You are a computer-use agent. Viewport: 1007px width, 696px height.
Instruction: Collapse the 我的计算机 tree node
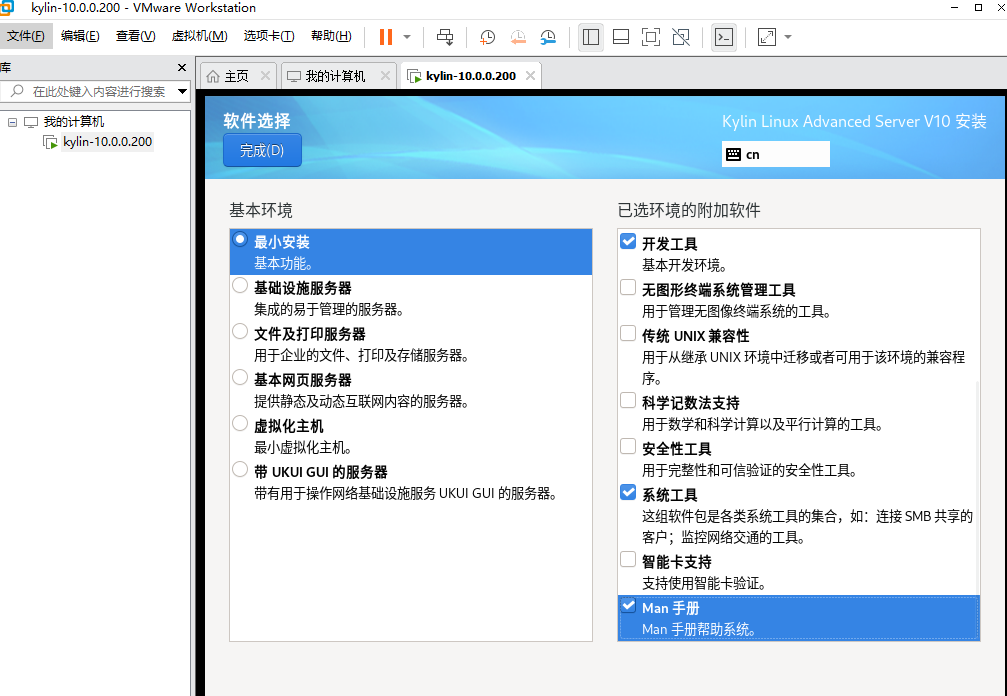click(x=12, y=121)
